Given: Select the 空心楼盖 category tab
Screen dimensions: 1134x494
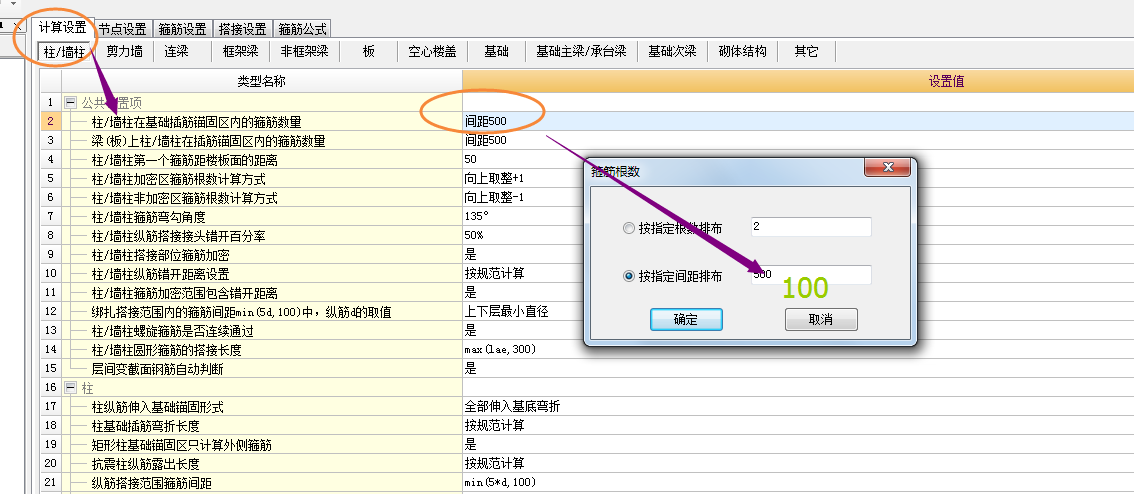Looking at the screenshot, I should click(x=432, y=51).
